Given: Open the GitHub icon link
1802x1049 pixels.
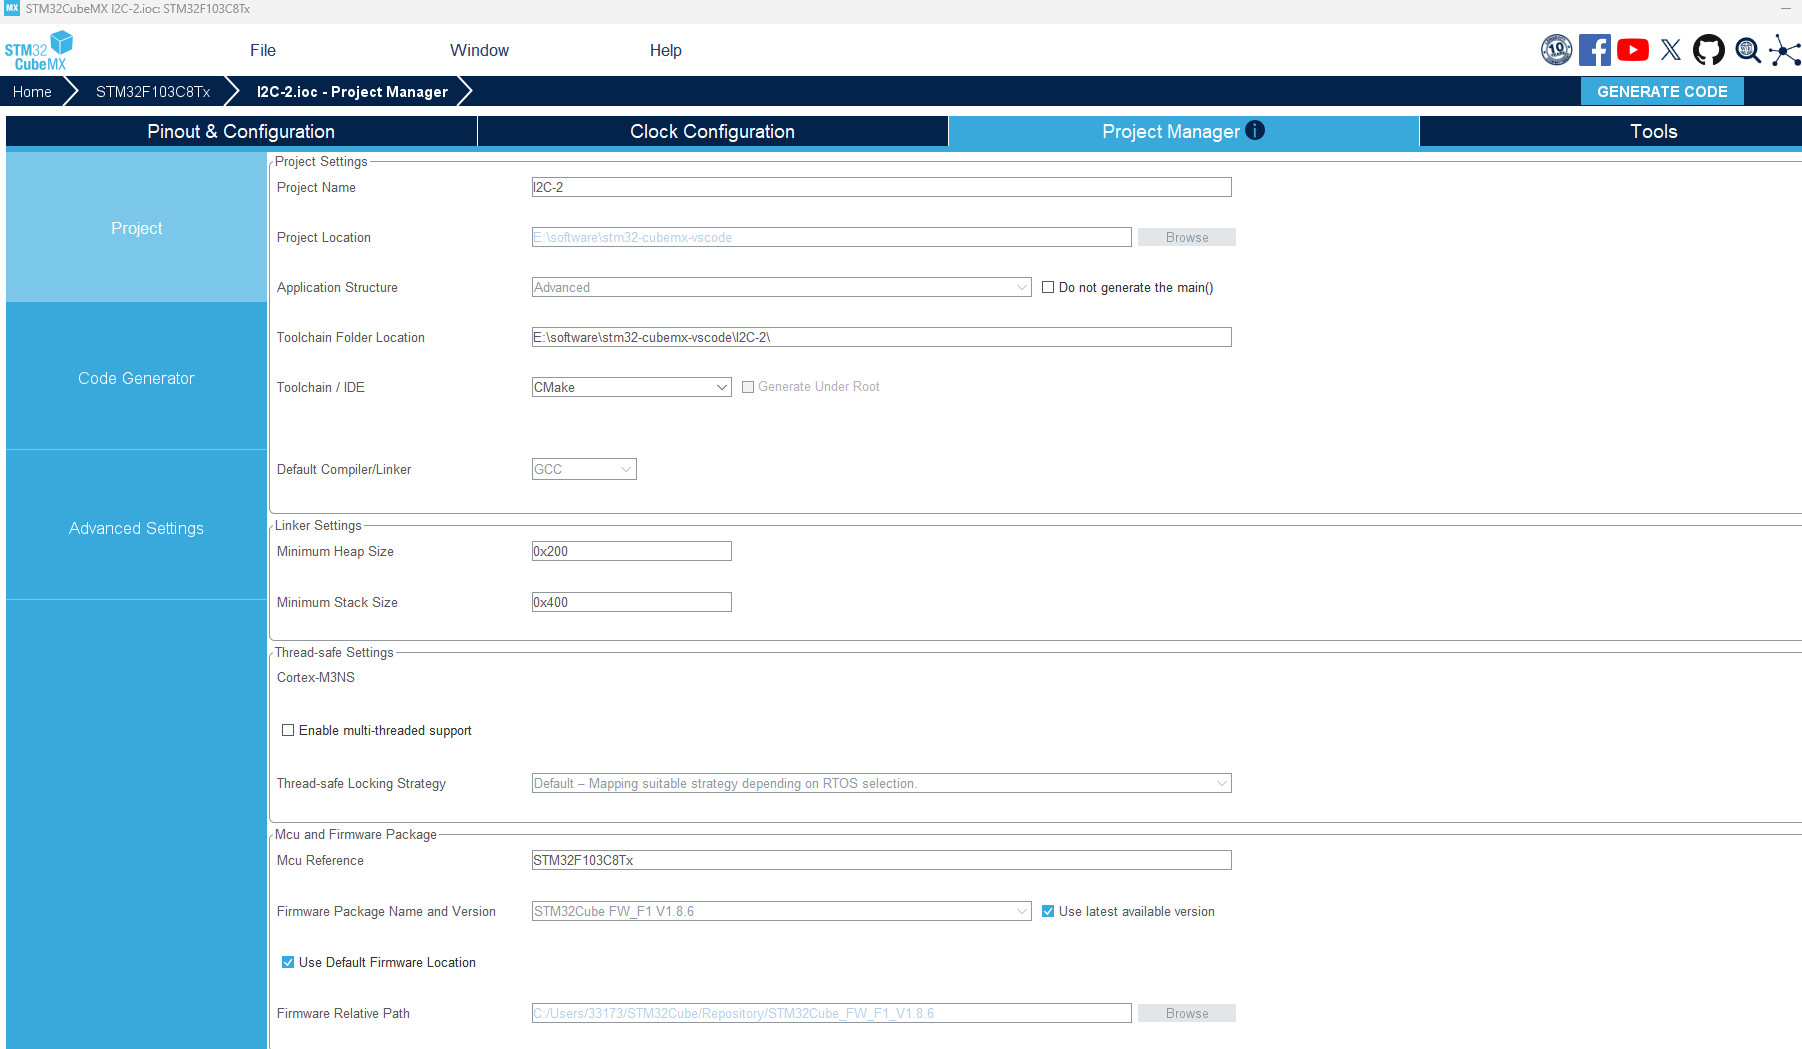Looking at the screenshot, I should (x=1709, y=50).
